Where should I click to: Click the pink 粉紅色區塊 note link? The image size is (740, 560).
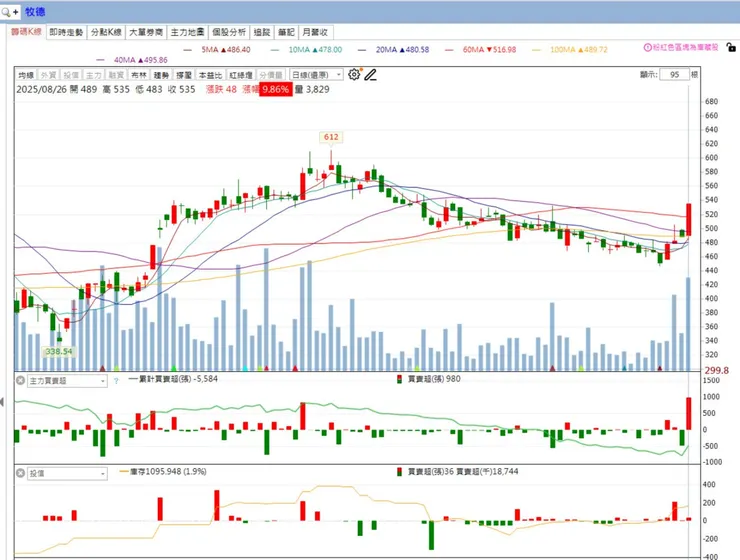click(x=685, y=48)
